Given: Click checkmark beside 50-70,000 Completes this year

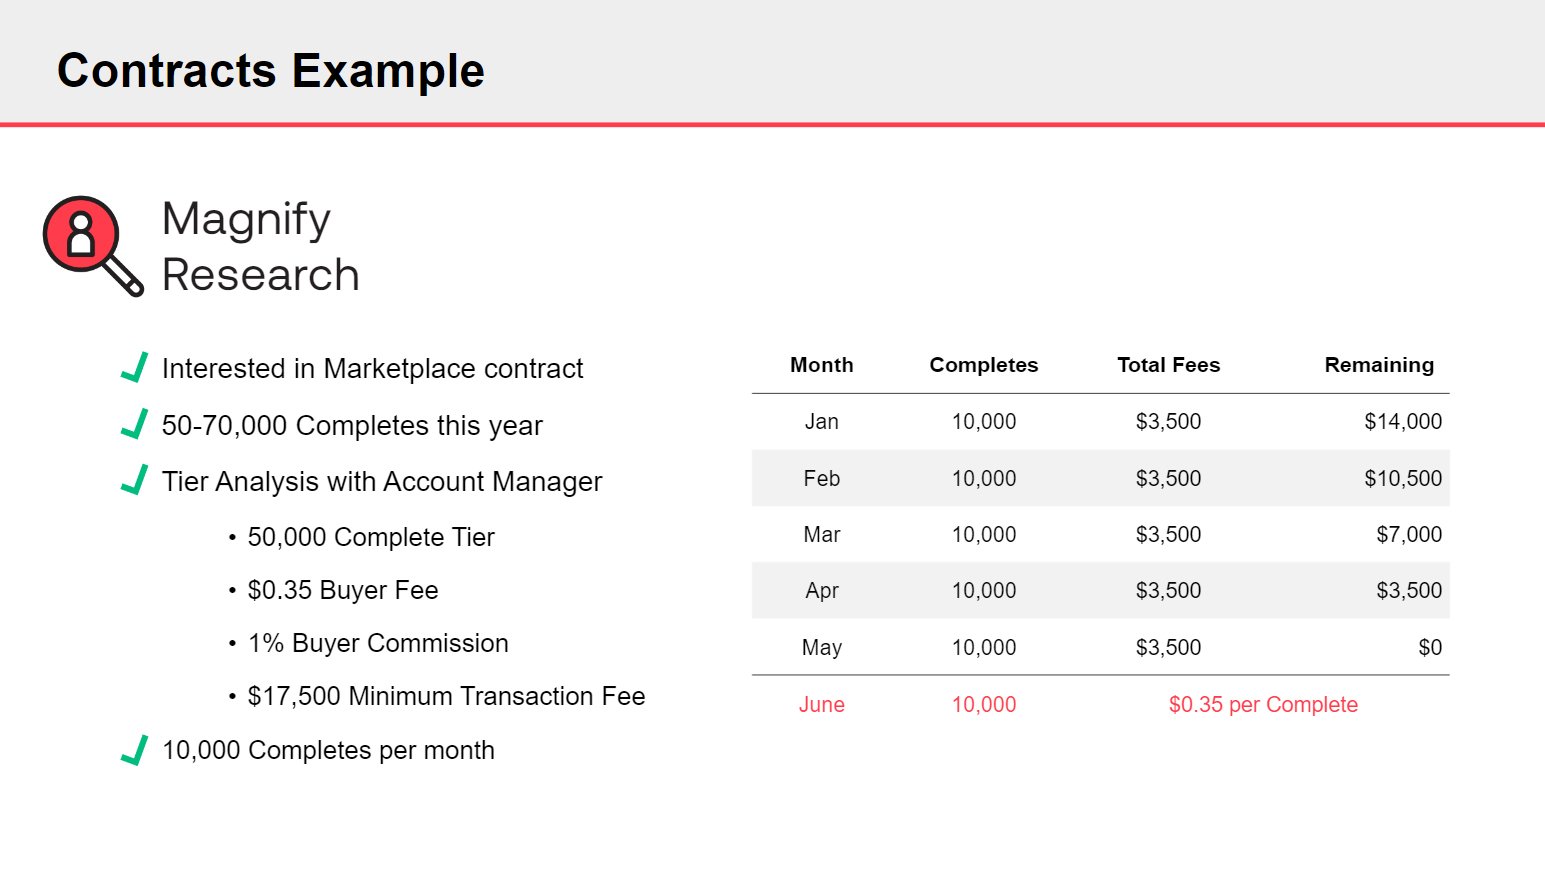Looking at the screenshot, I should pos(135,424).
